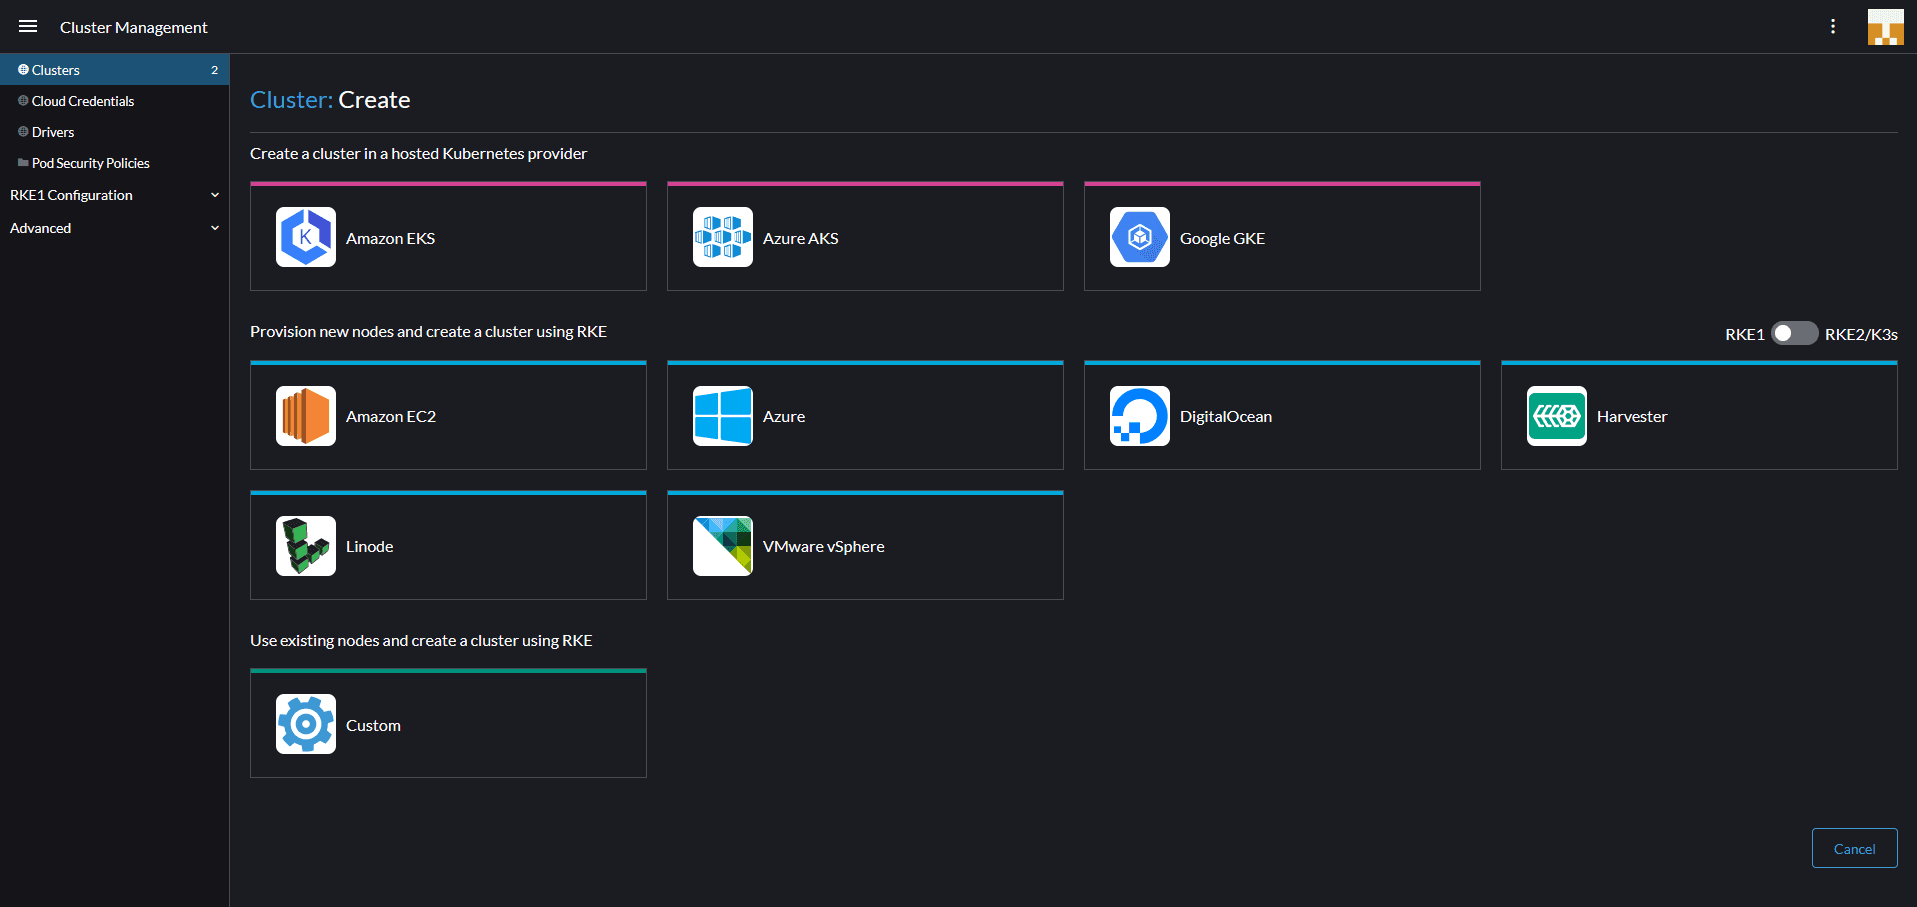Click the Cluster breadcrumb link

(x=289, y=100)
